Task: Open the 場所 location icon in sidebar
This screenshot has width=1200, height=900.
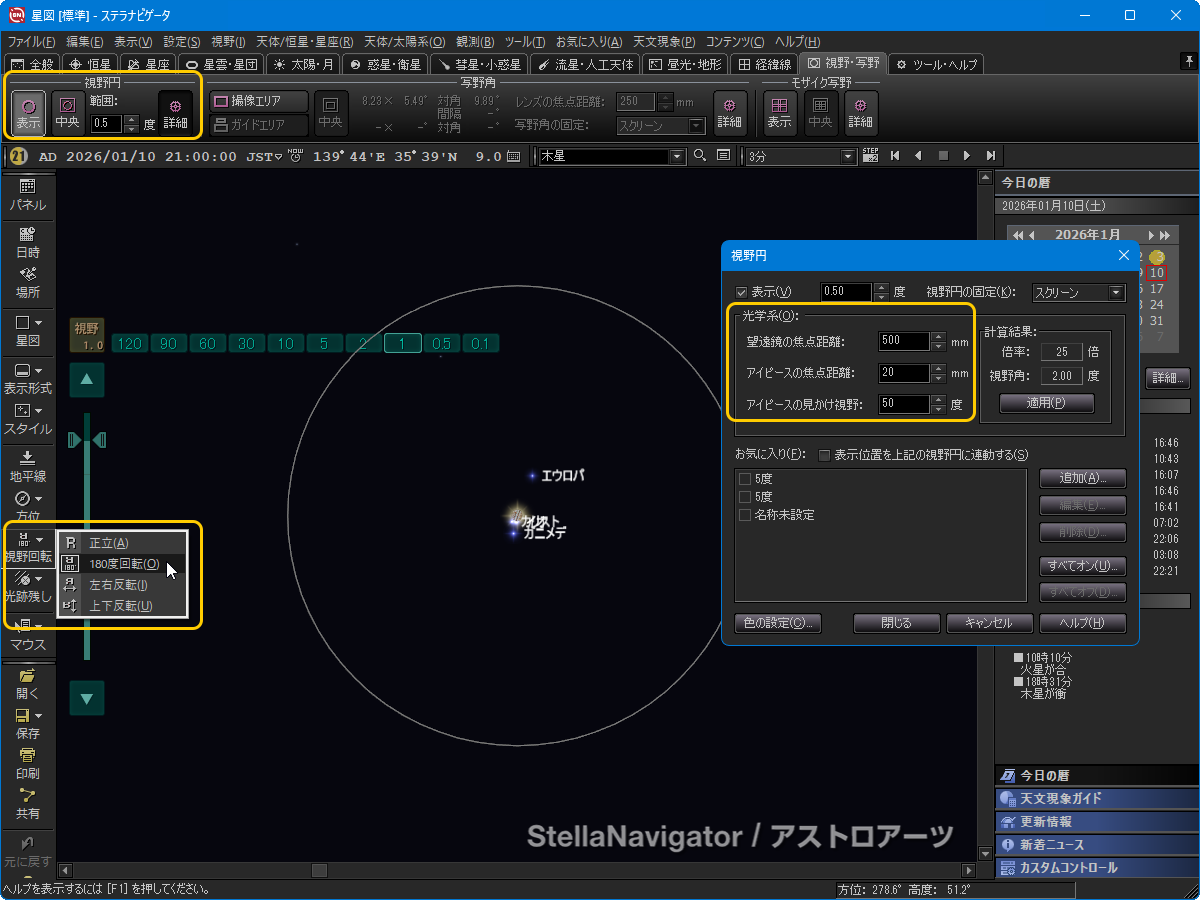Action: click(x=28, y=281)
